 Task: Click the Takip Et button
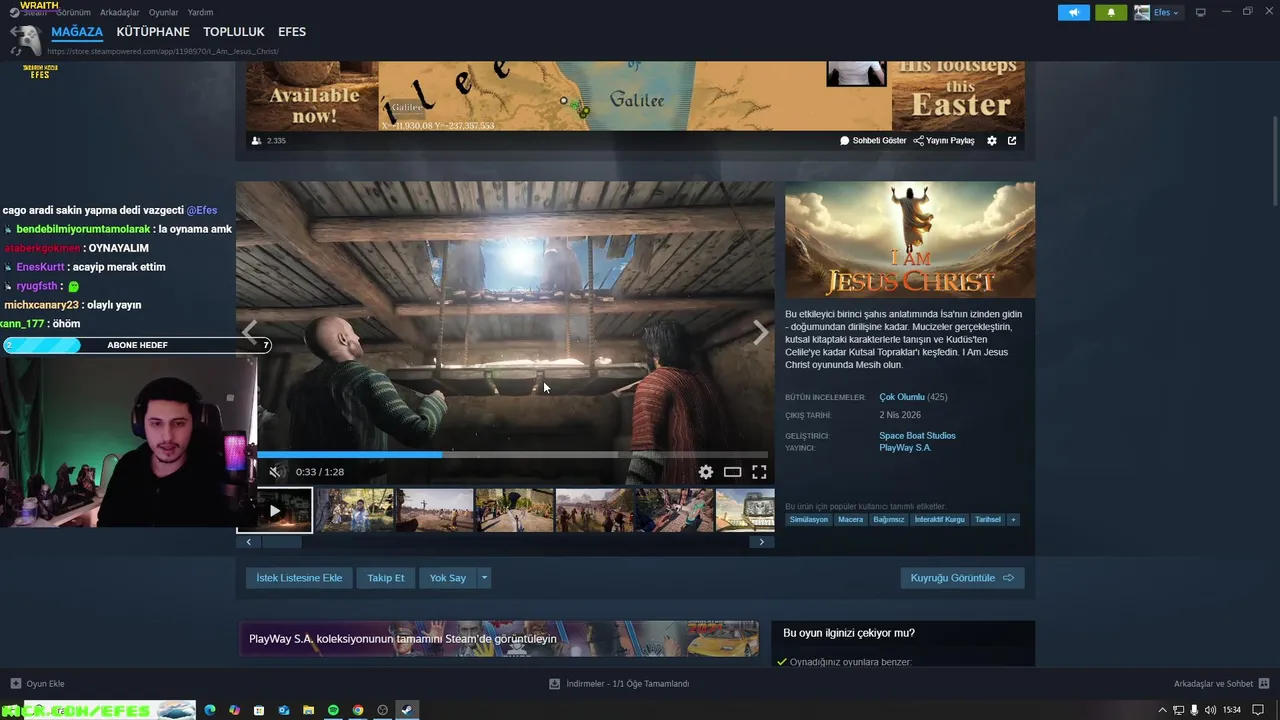(386, 578)
